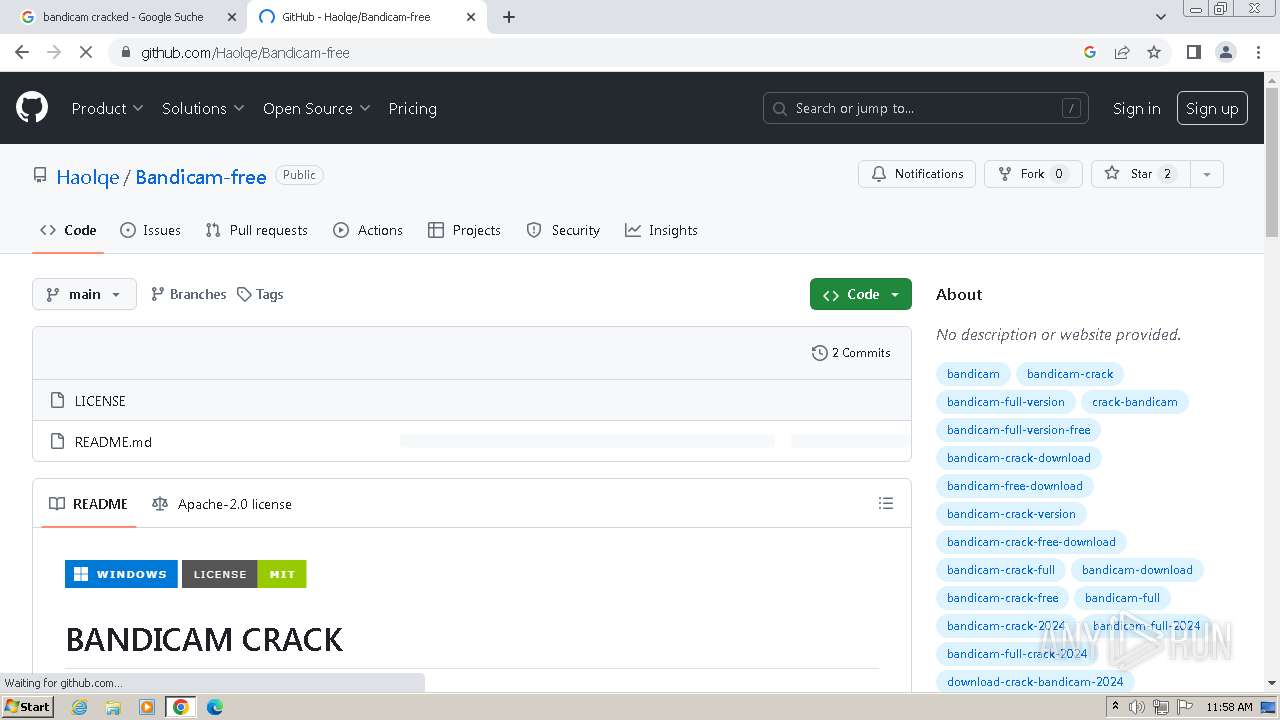Bookmark this page with star icon
Viewport: 1280px width, 720px height.
[x=1154, y=52]
